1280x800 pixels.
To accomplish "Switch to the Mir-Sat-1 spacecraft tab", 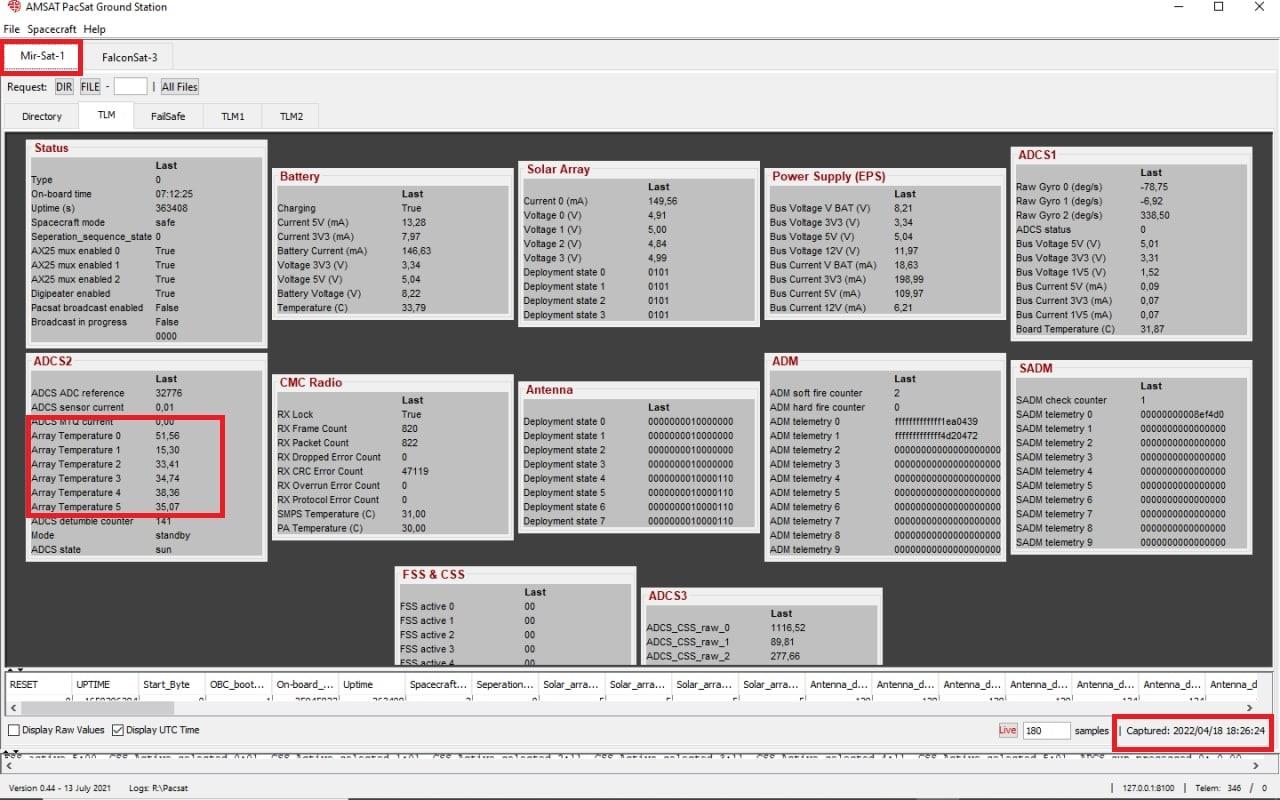I will tap(42, 56).
